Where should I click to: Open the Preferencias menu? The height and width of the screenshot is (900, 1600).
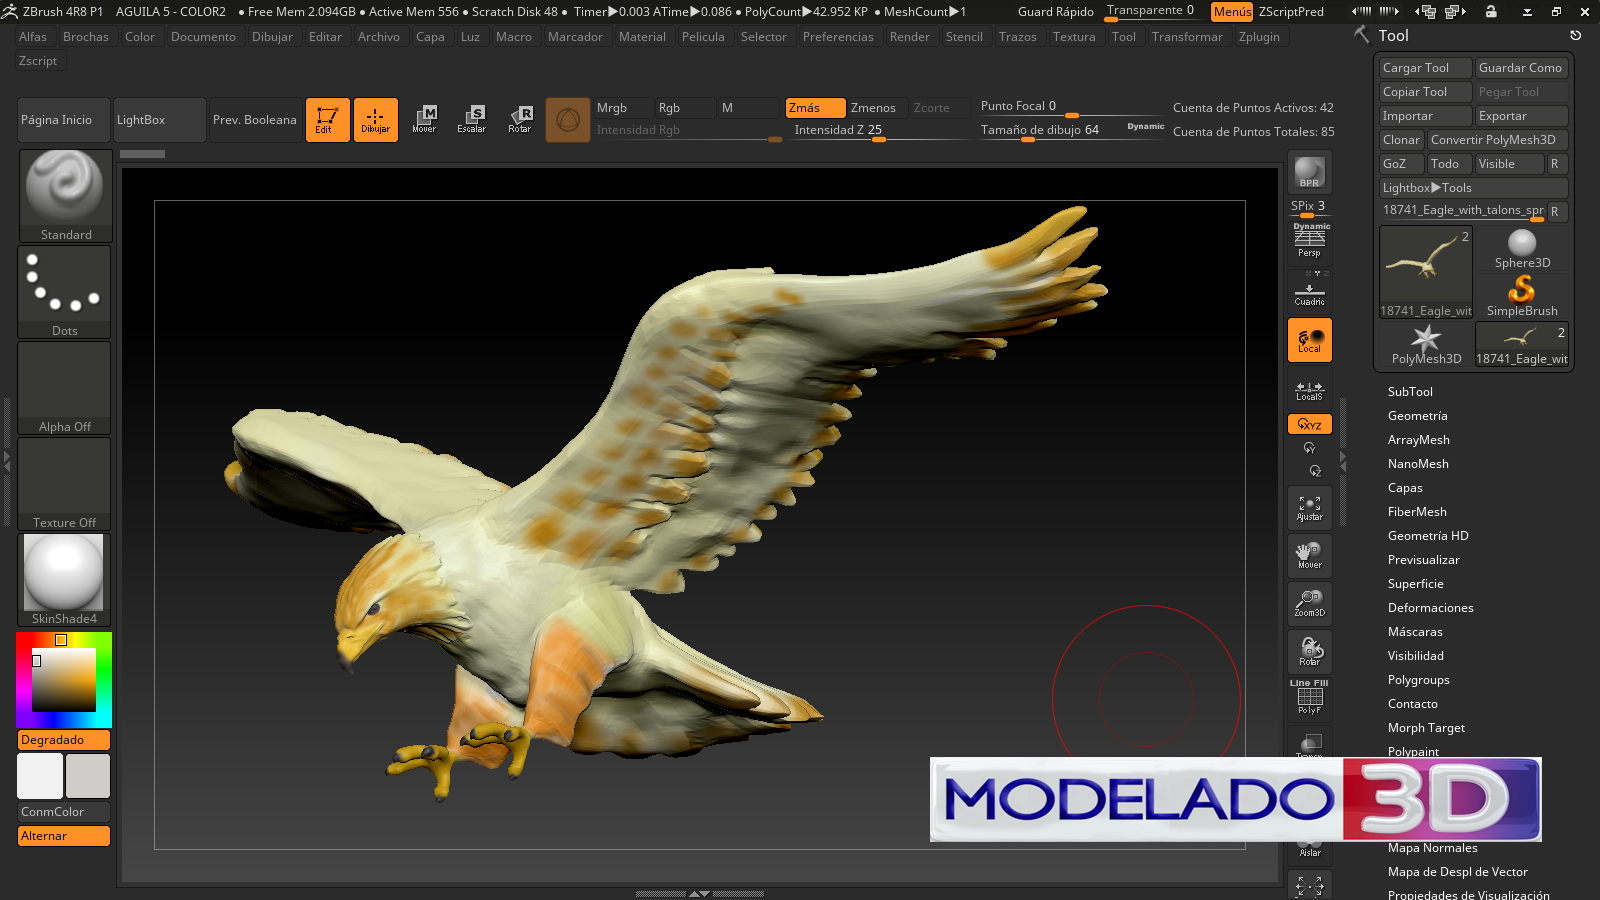(x=838, y=37)
